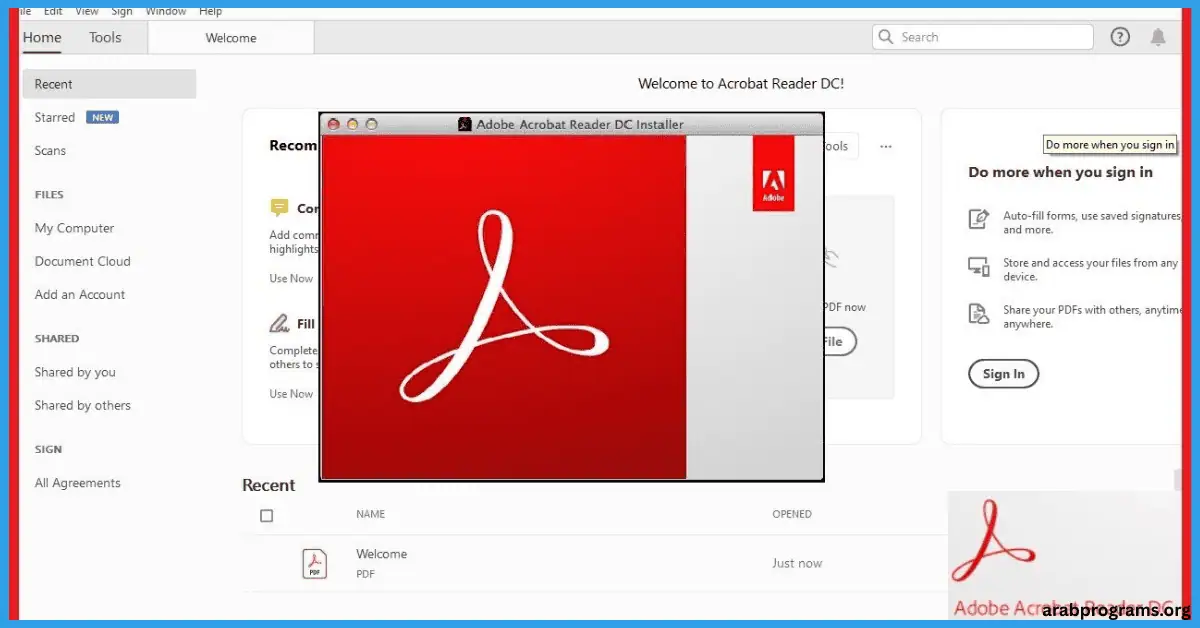Screen dimensions: 1200x628
Task: Open the notifications bell icon
Action: point(1158,37)
